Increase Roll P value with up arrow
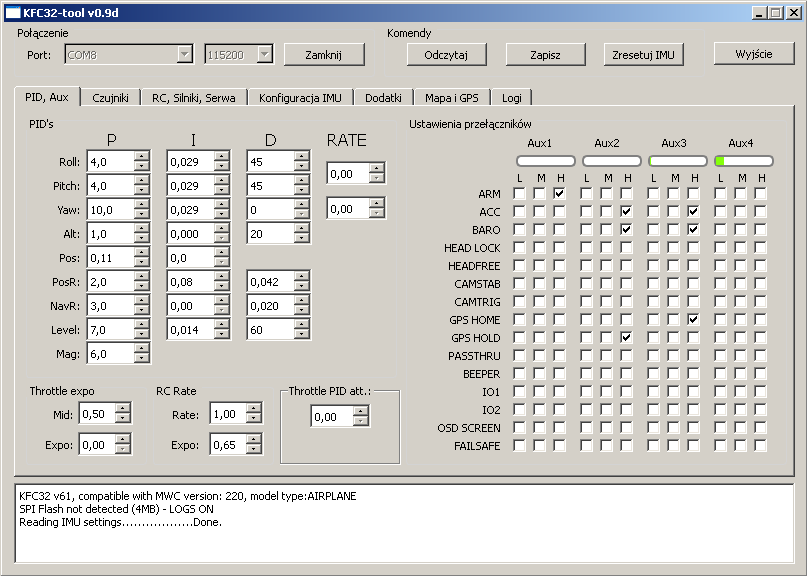This screenshot has height=576, width=807. coord(142,156)
